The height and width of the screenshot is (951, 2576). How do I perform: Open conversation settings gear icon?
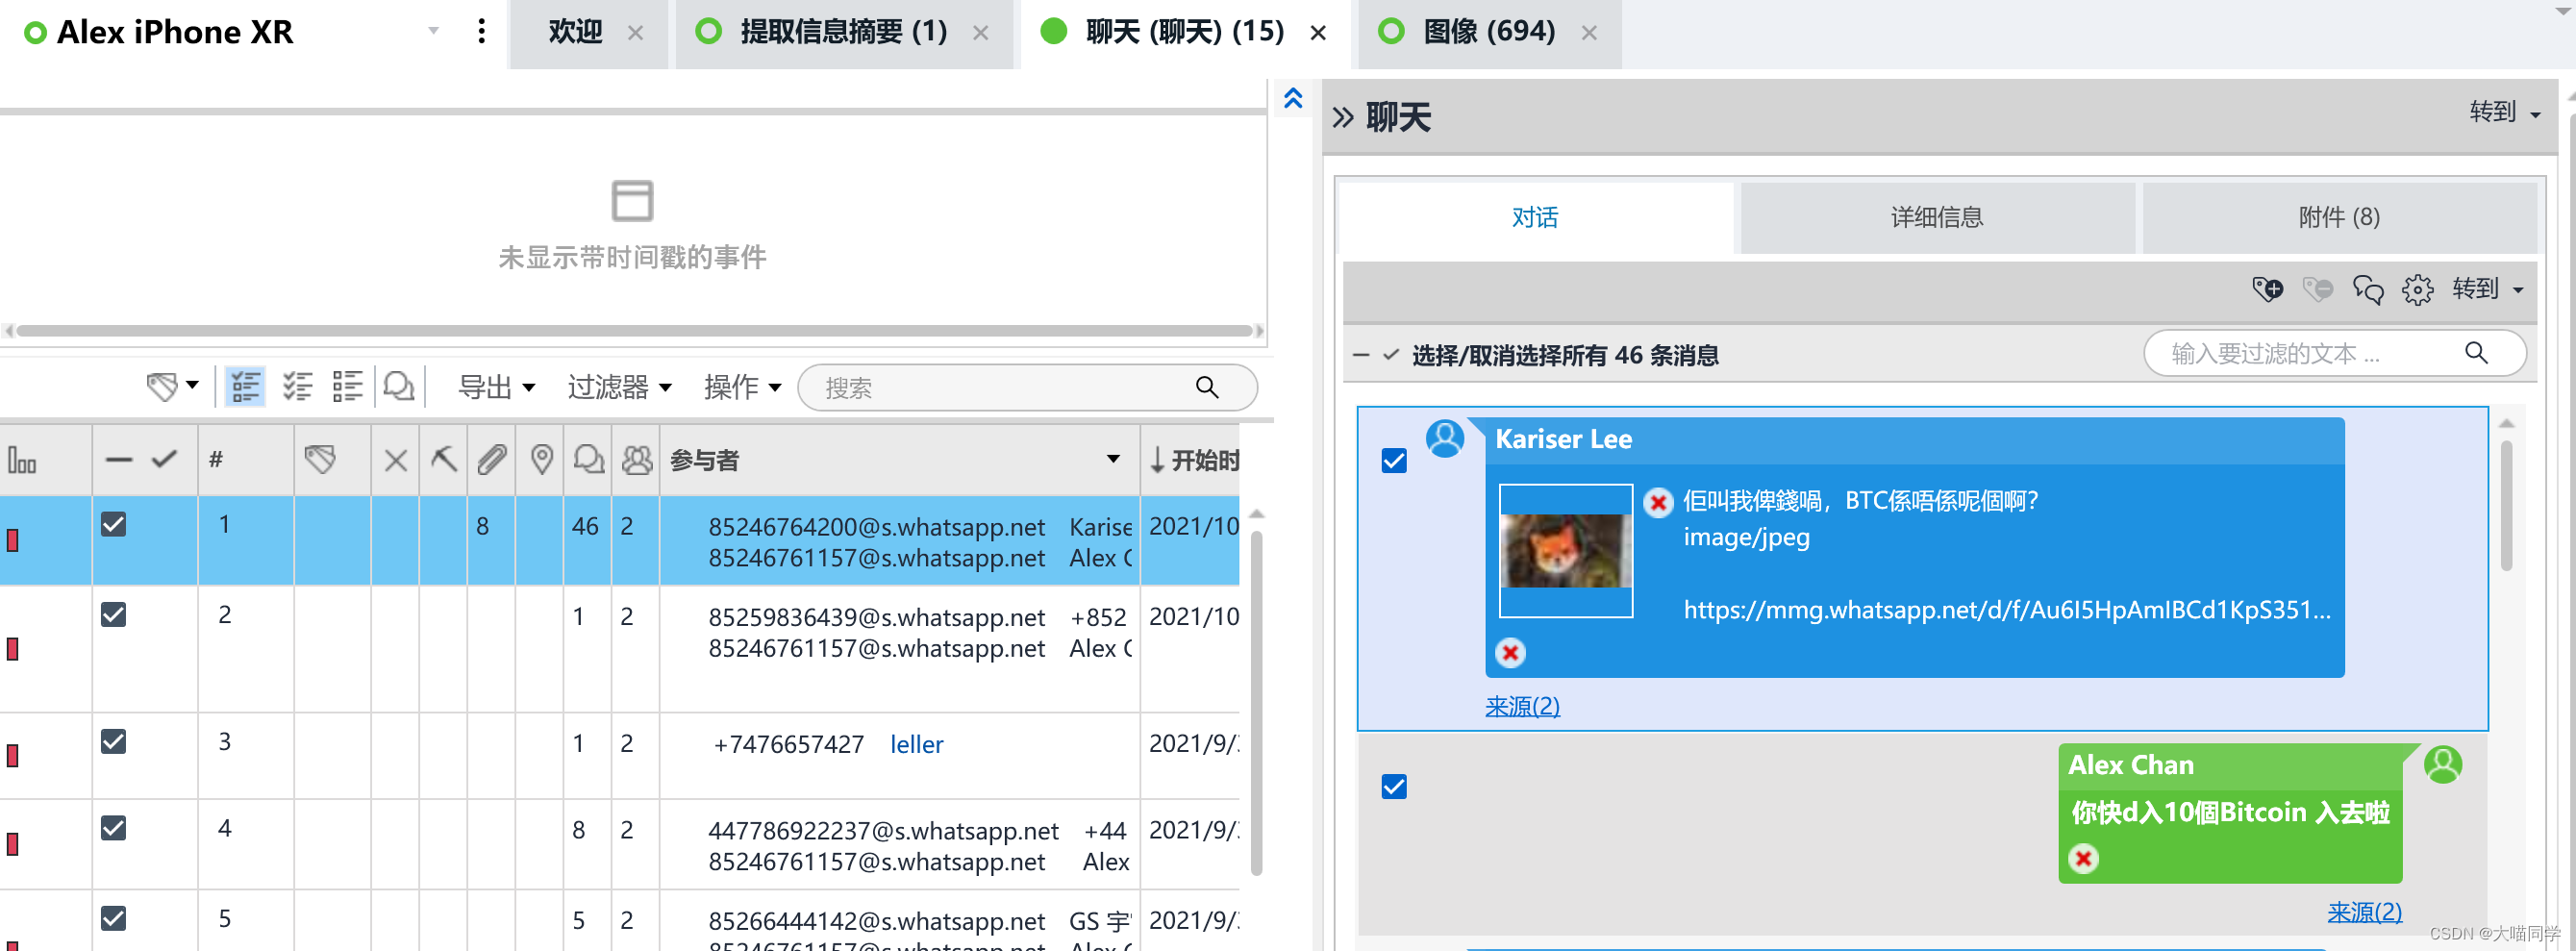pyautogui.click(x=2418, y=289)
